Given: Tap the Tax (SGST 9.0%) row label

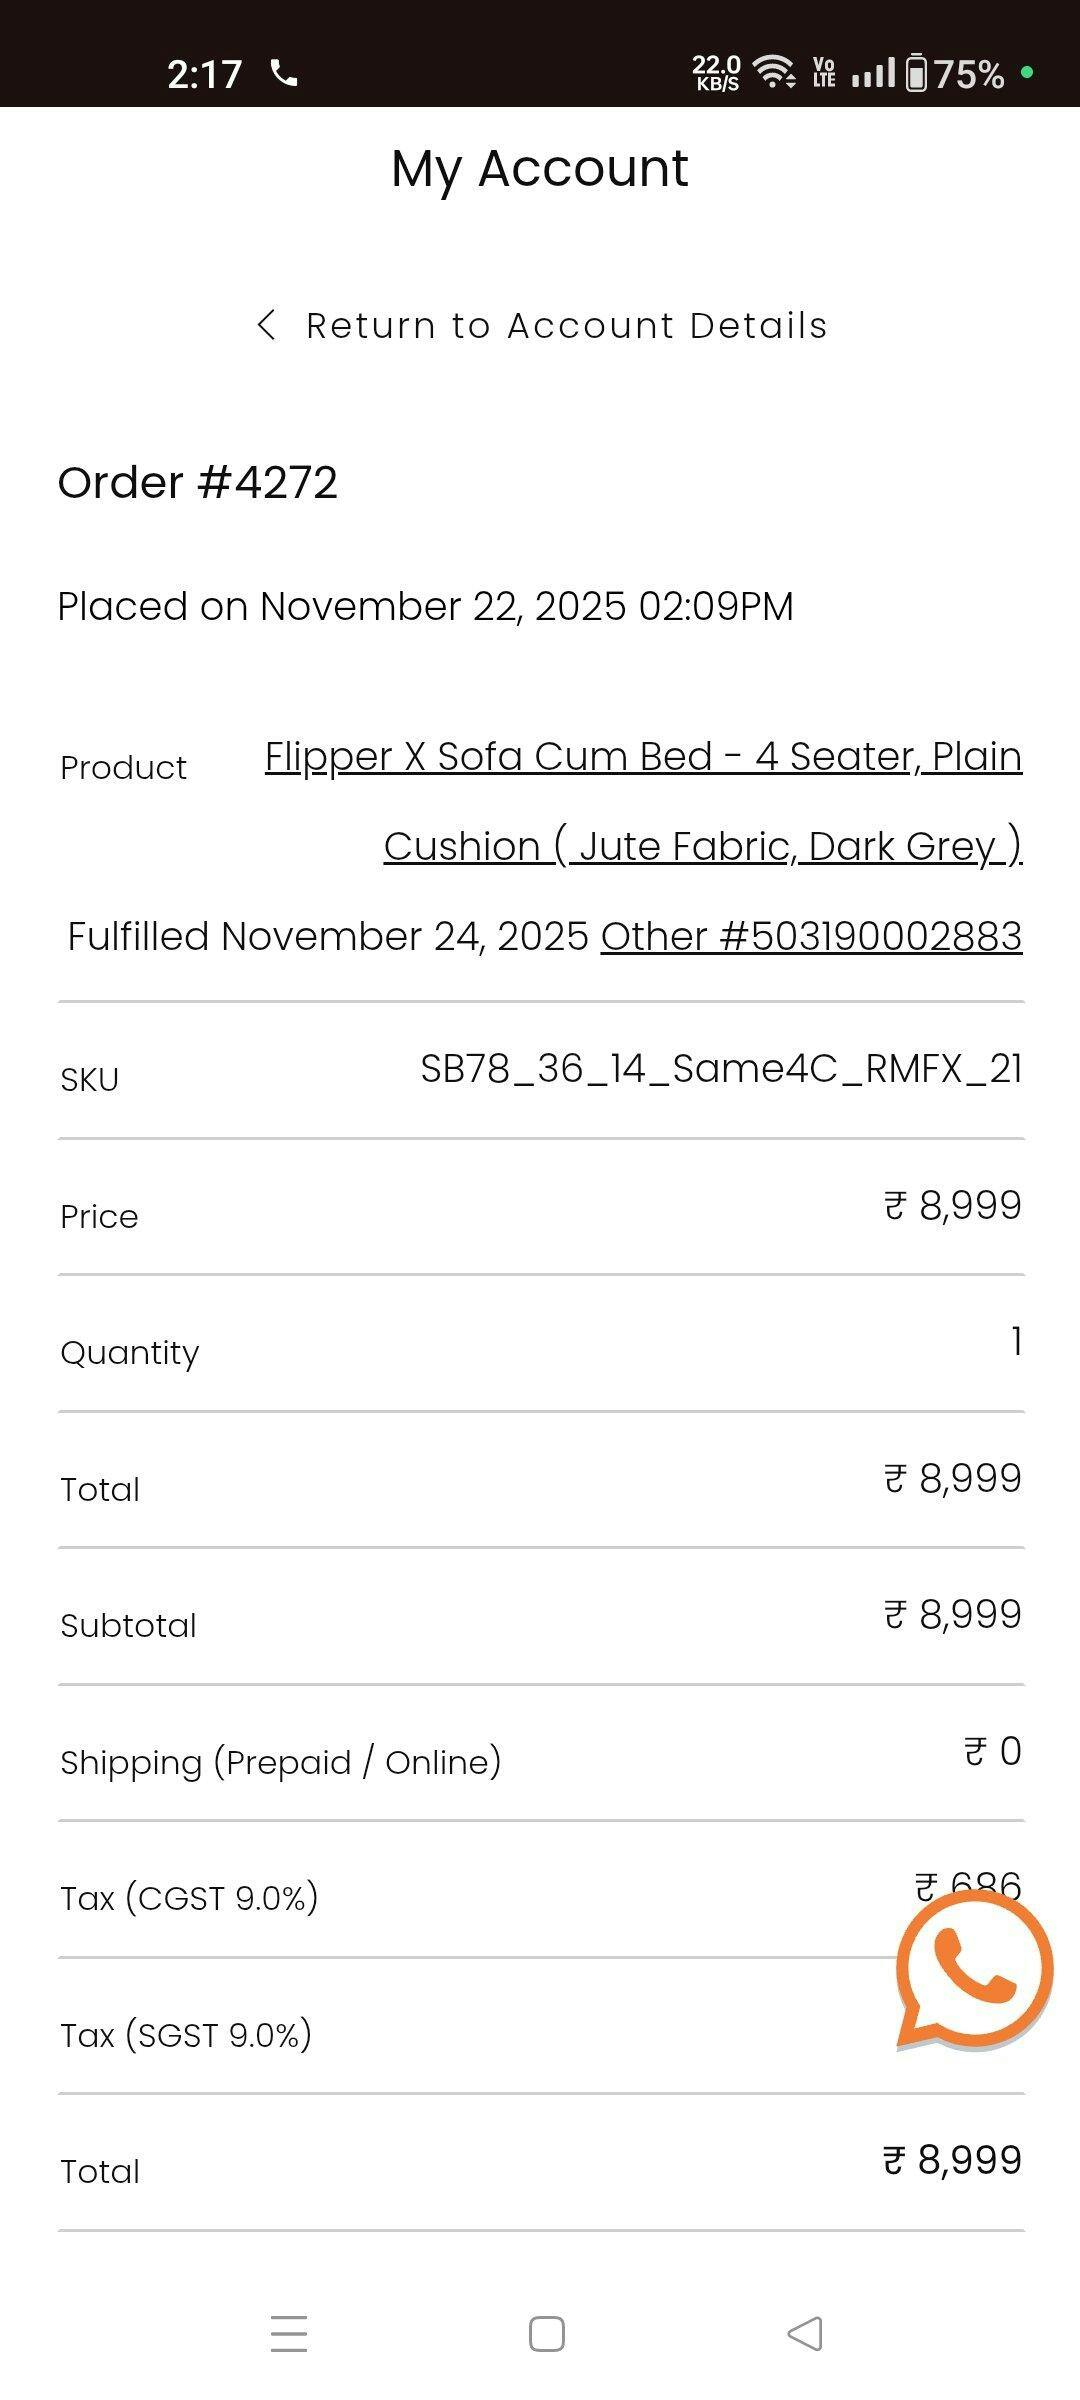Looking at the screenshot, I should tap(186, 2035).
